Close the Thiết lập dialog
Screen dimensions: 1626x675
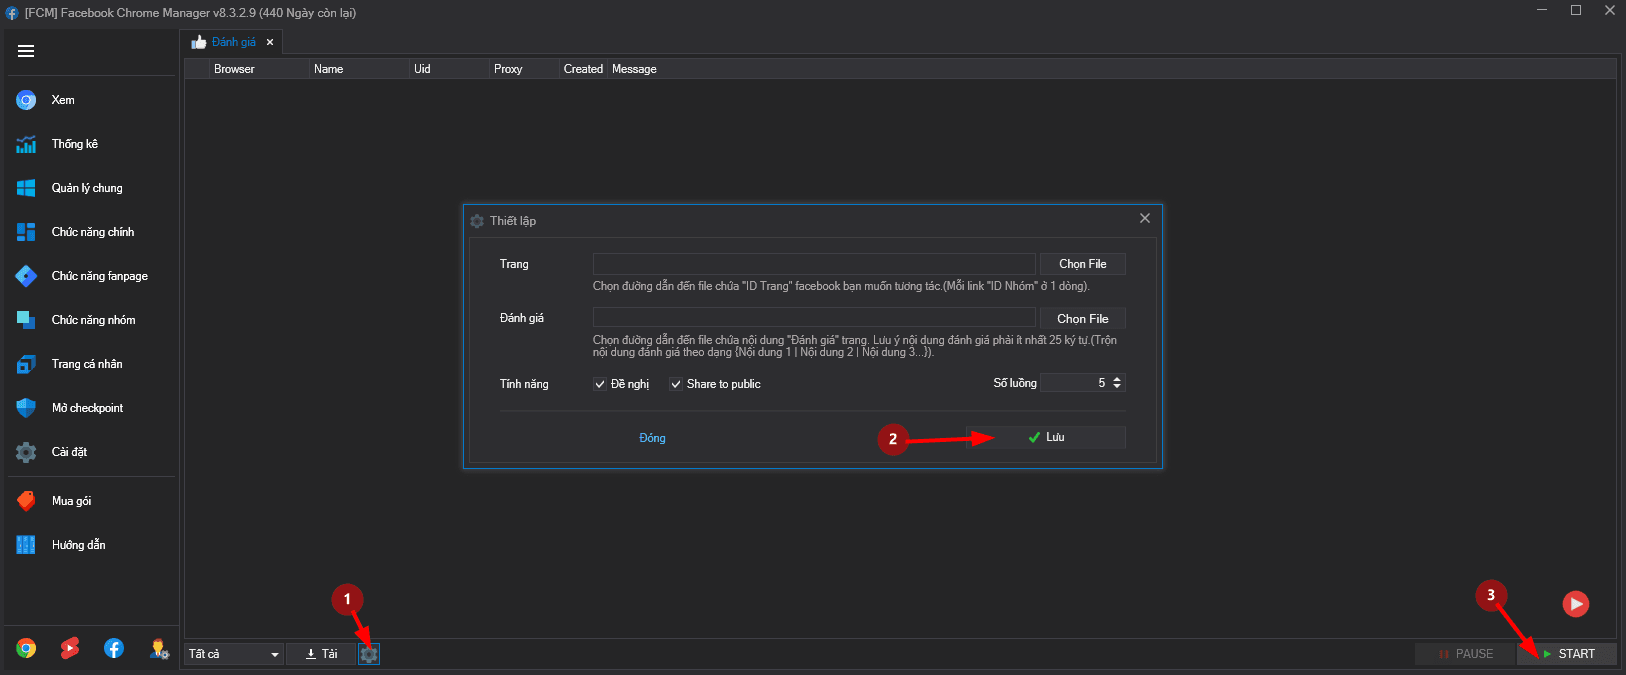click(x=1145, y=219)
